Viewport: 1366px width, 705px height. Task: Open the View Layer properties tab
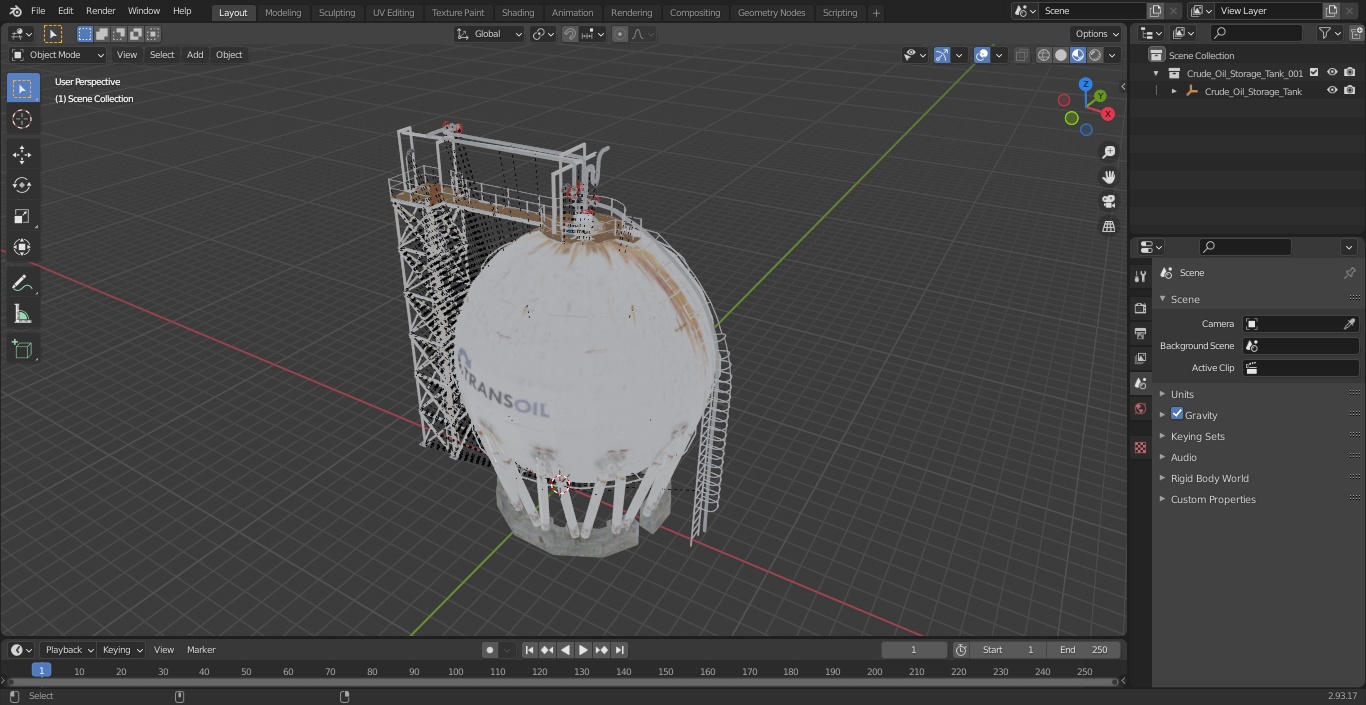pyautogui.click(x=1140, y=358)
